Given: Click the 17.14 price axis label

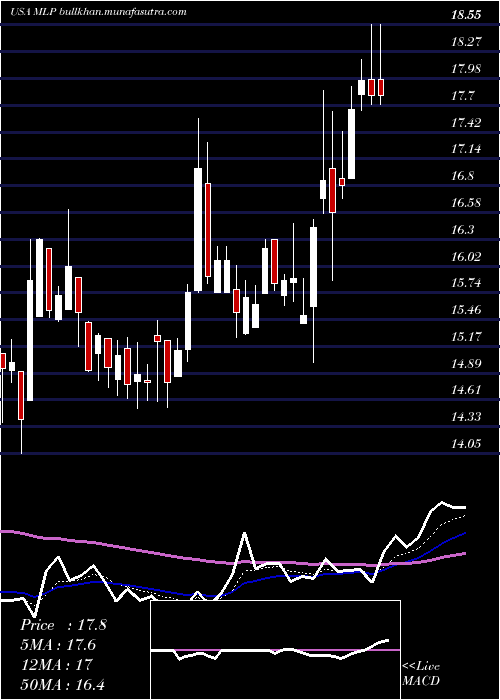Looking at the screenshot, I should click(466, 149).
